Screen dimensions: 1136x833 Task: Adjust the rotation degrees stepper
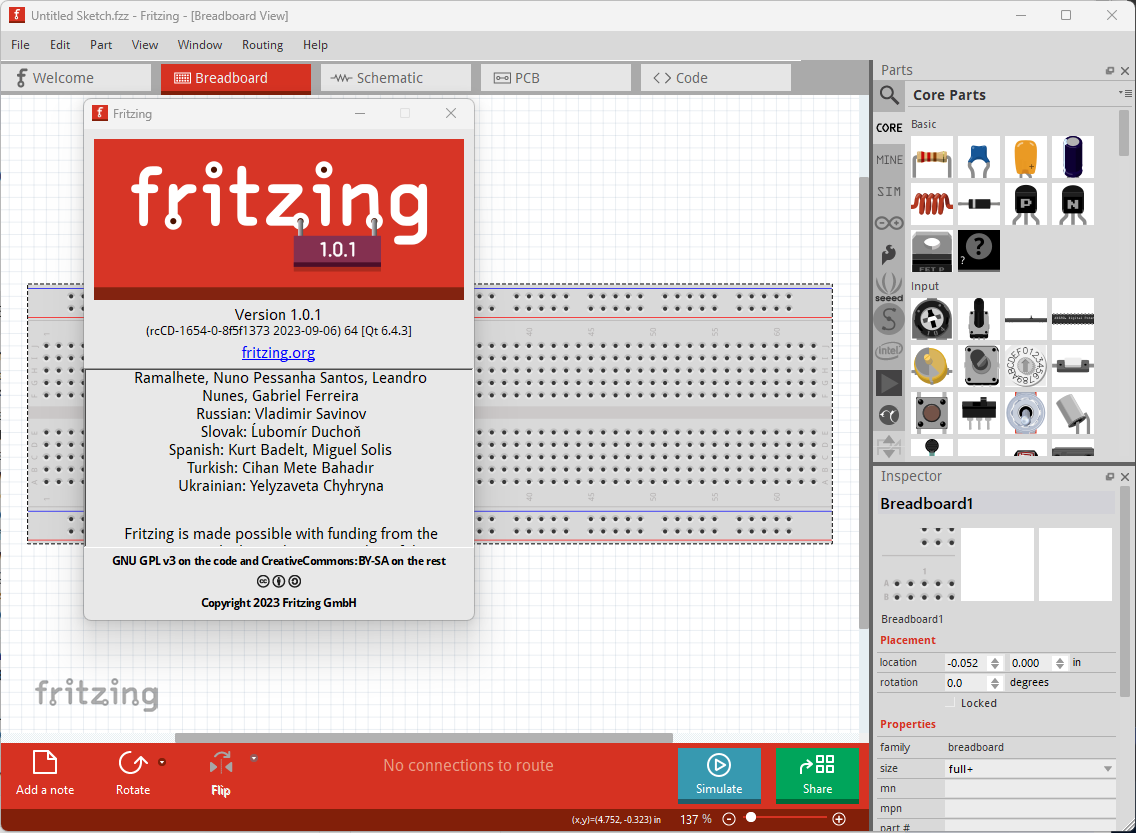(x=995, y=683)
